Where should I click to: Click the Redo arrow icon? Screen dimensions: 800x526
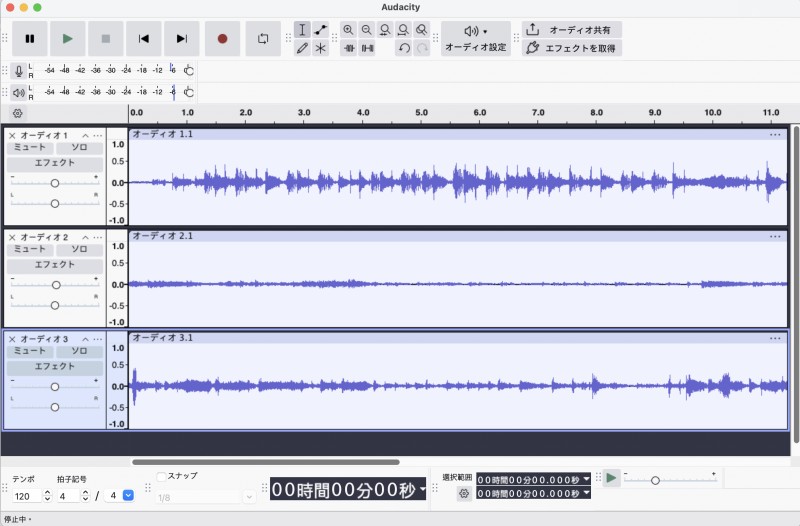(x=422, y=48)
